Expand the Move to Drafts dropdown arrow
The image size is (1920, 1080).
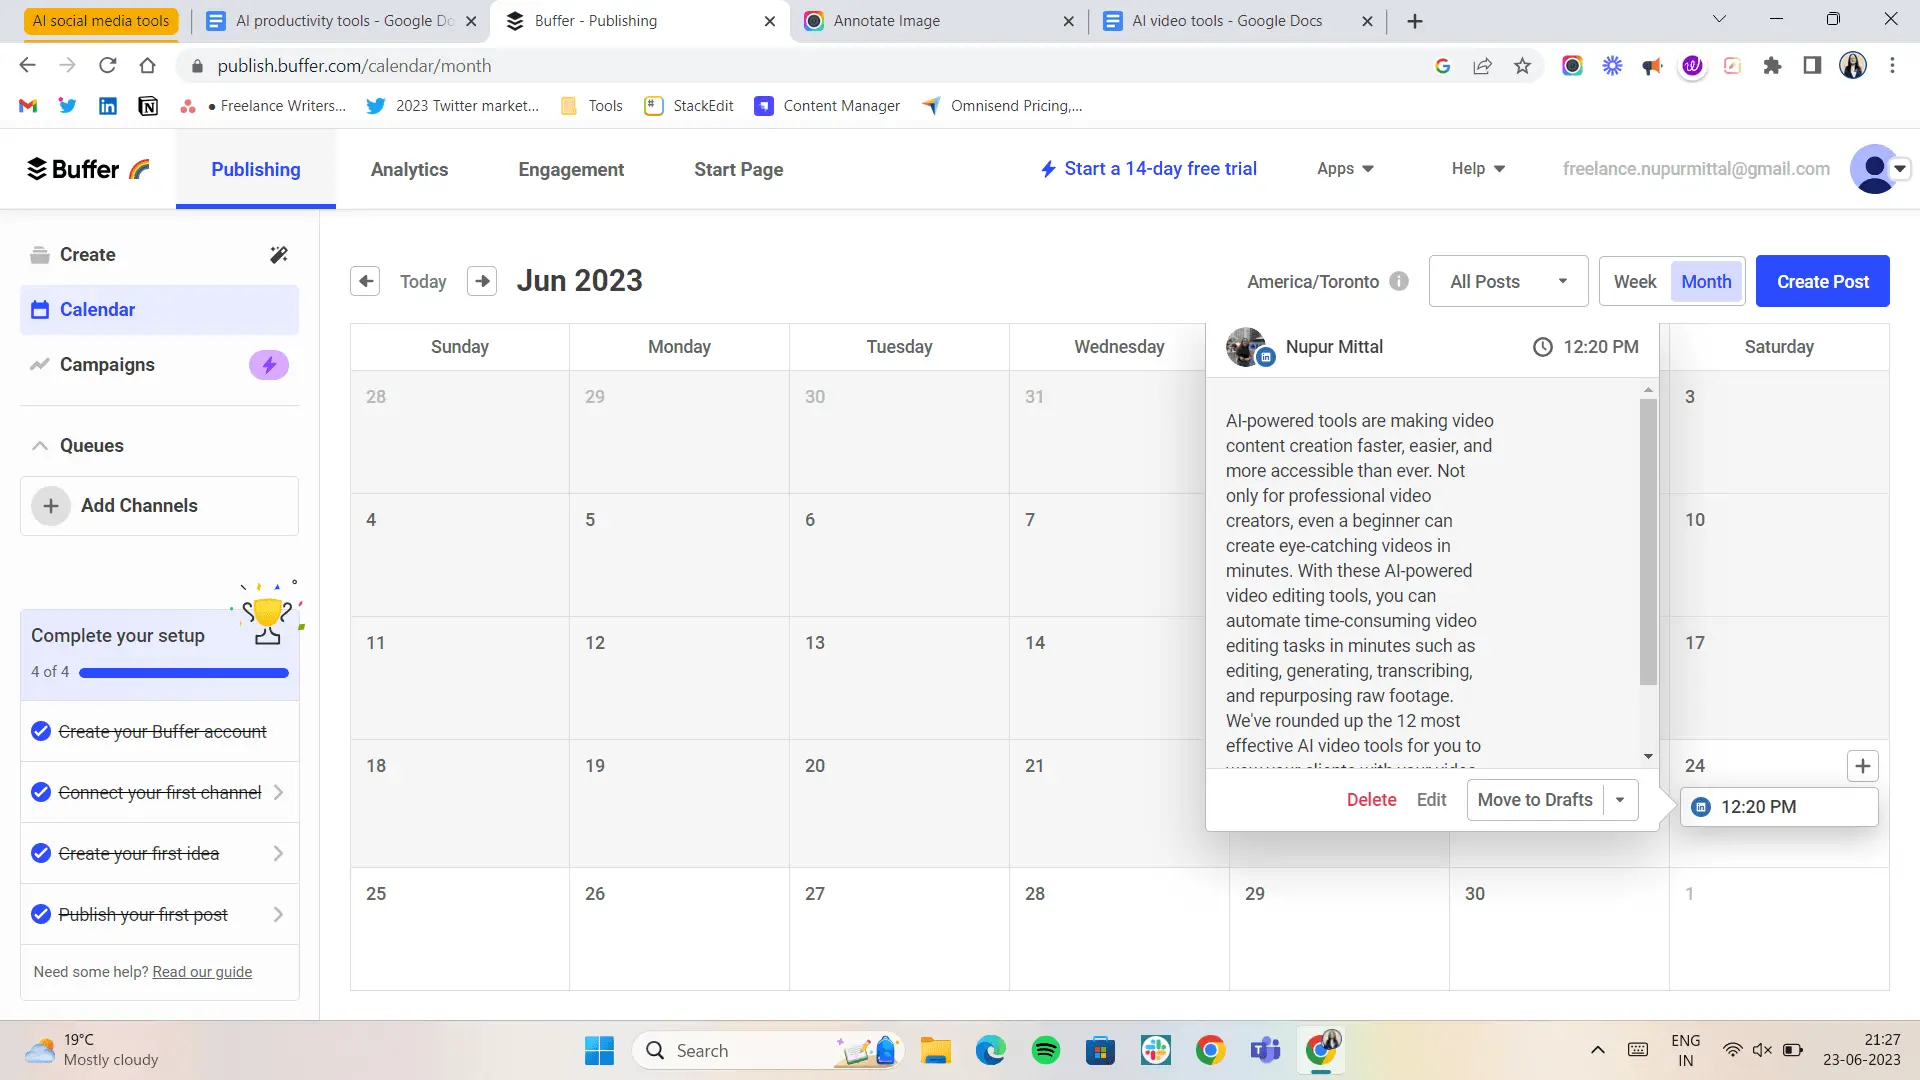[1620, 800]
